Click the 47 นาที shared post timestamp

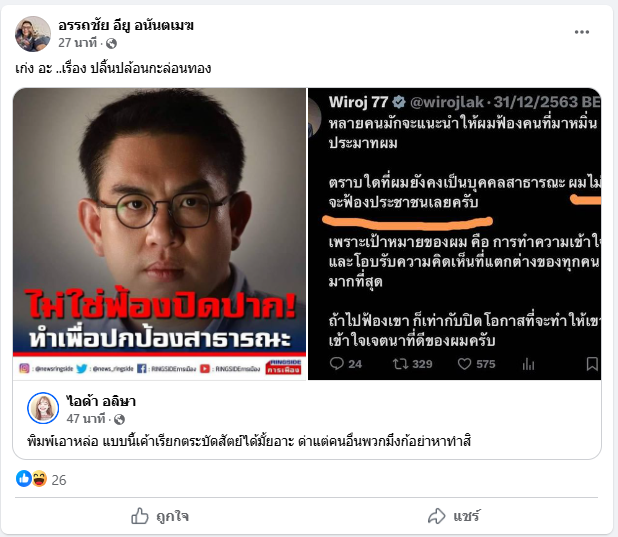[86, 419]
